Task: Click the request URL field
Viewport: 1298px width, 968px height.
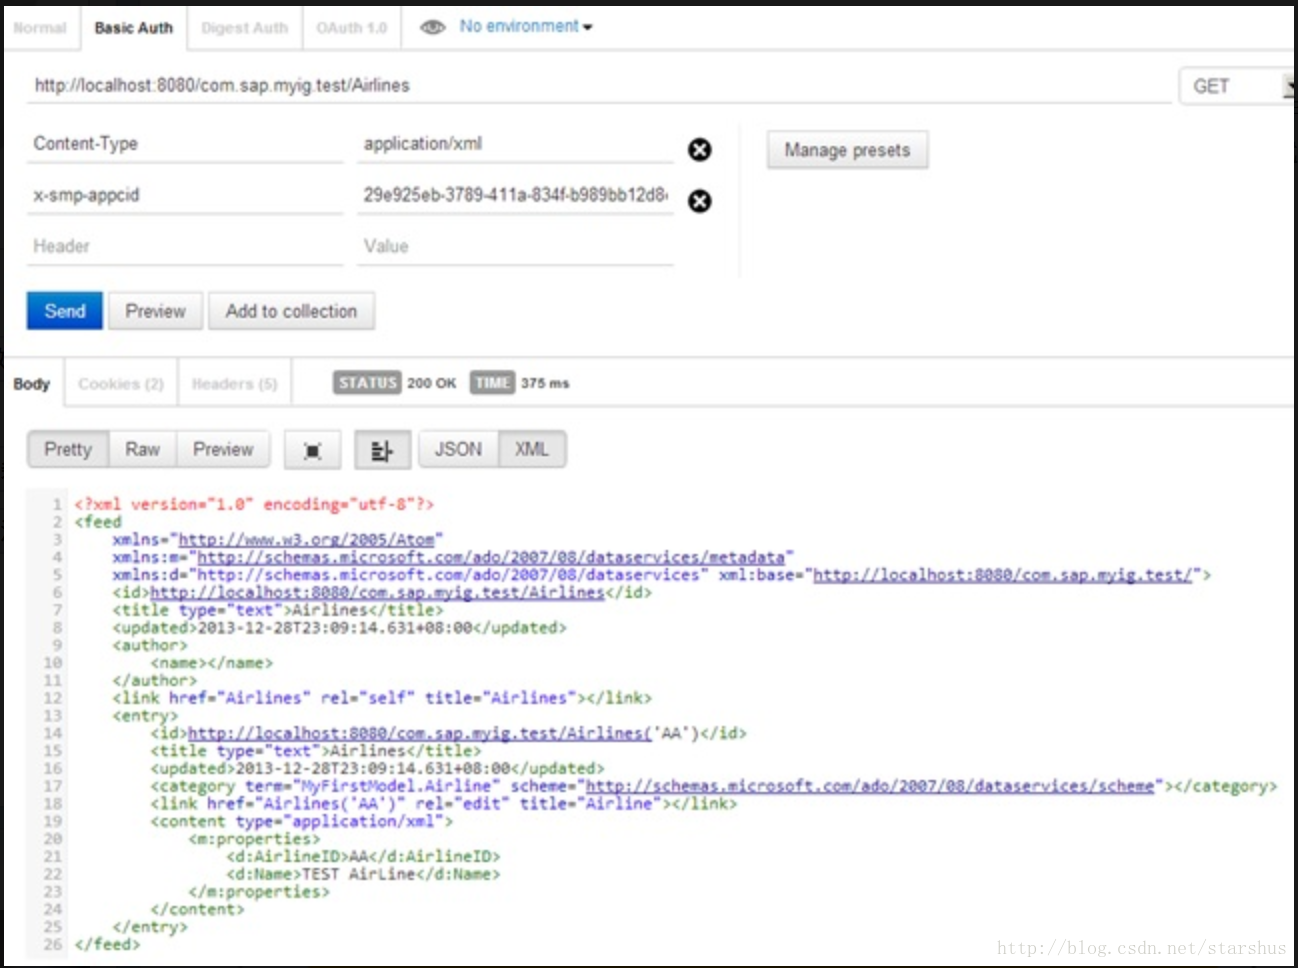Action: tap(598, 86)
